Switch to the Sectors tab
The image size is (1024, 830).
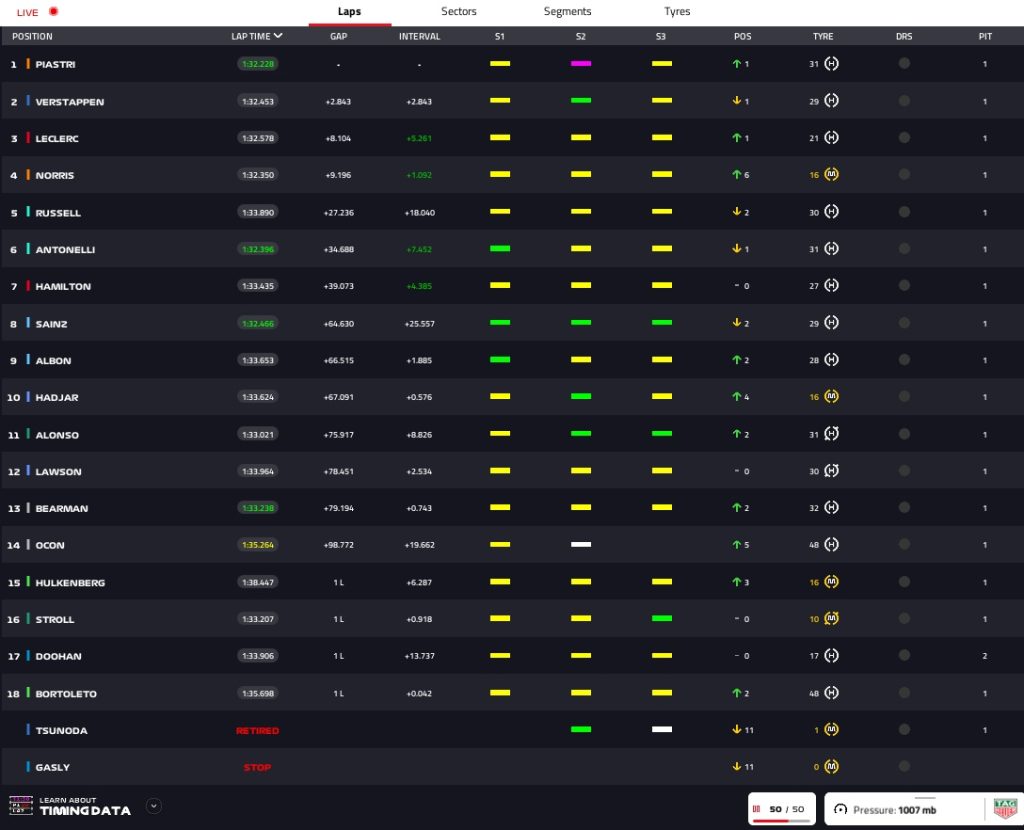pos(459,12)
